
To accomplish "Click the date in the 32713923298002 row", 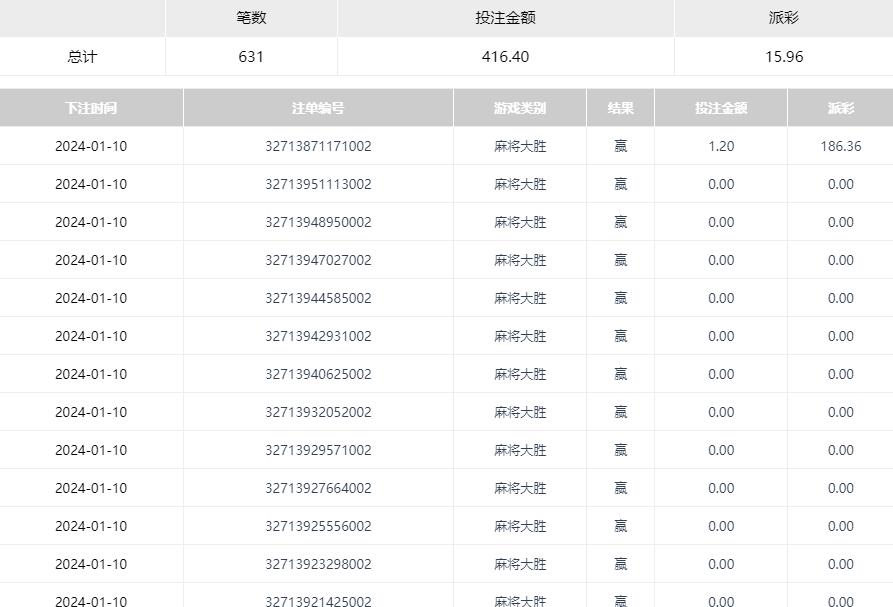I will [91, 564].
